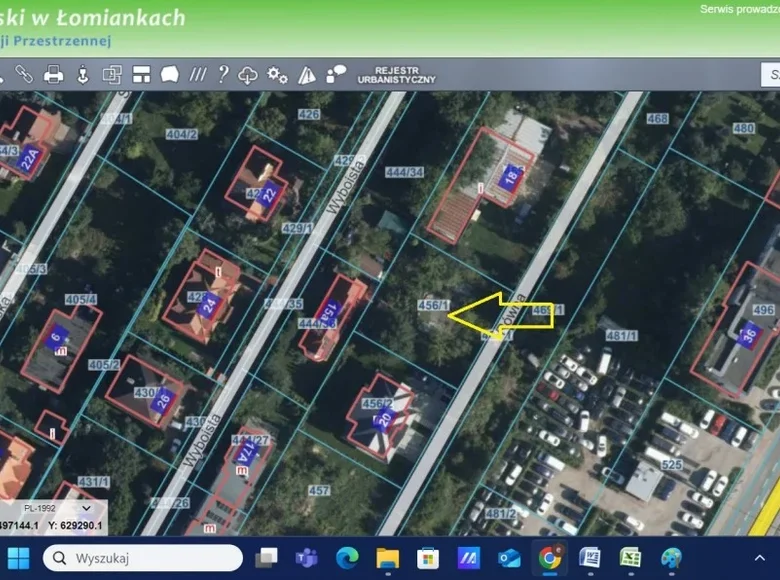Click the Windows Start button
Screen dimensions: 780x580
point(19,558)
